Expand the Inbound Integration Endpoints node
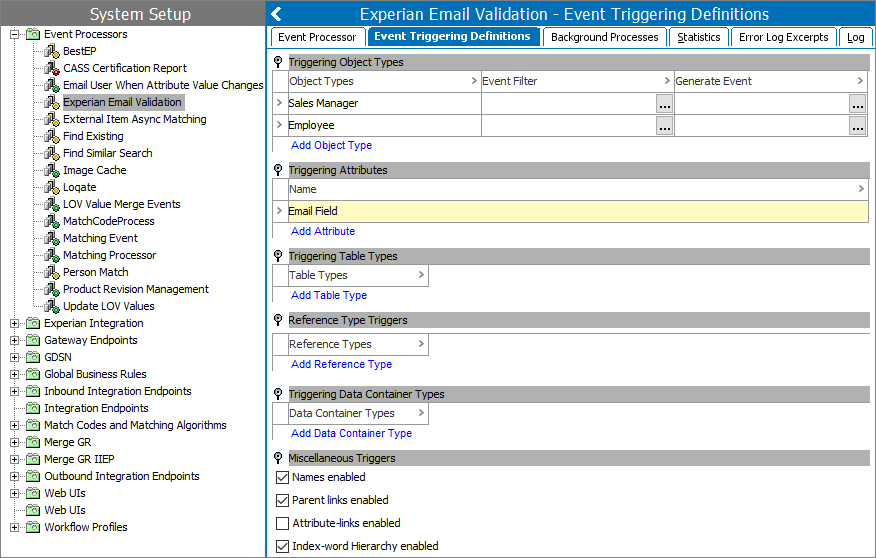The width and height of the screenshot is (876, 558). [x=15, y=392]
